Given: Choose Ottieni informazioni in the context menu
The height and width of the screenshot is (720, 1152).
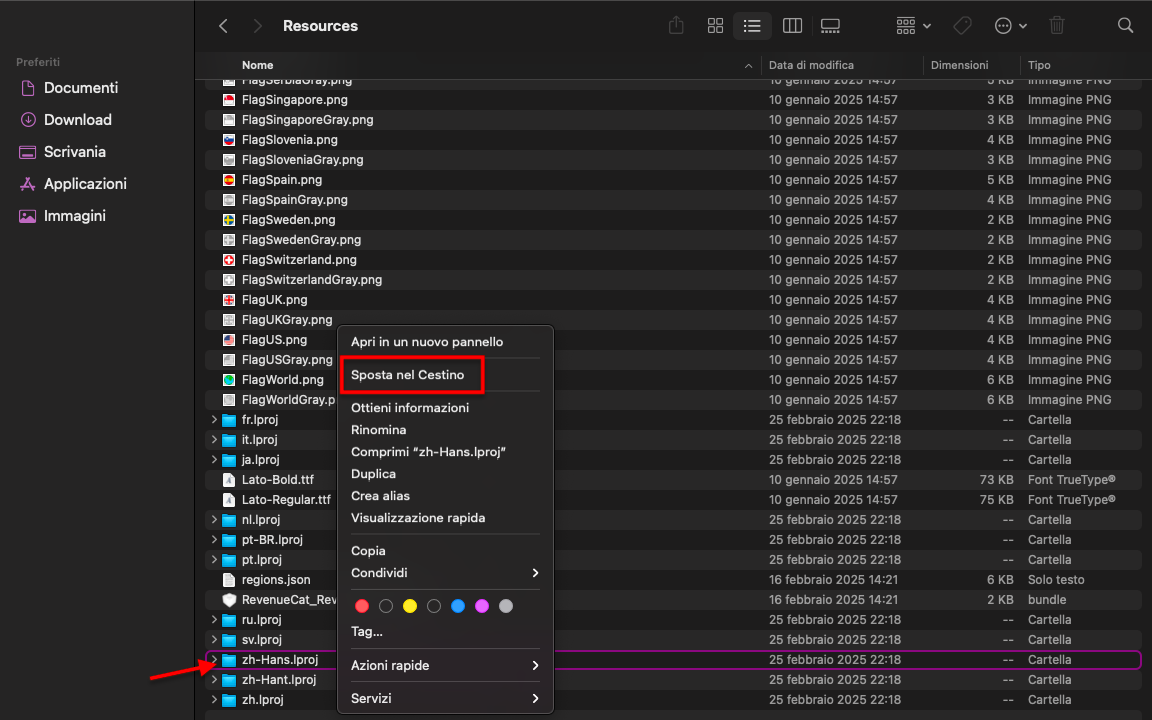Looking at the screenshot, I should point(408,407).
